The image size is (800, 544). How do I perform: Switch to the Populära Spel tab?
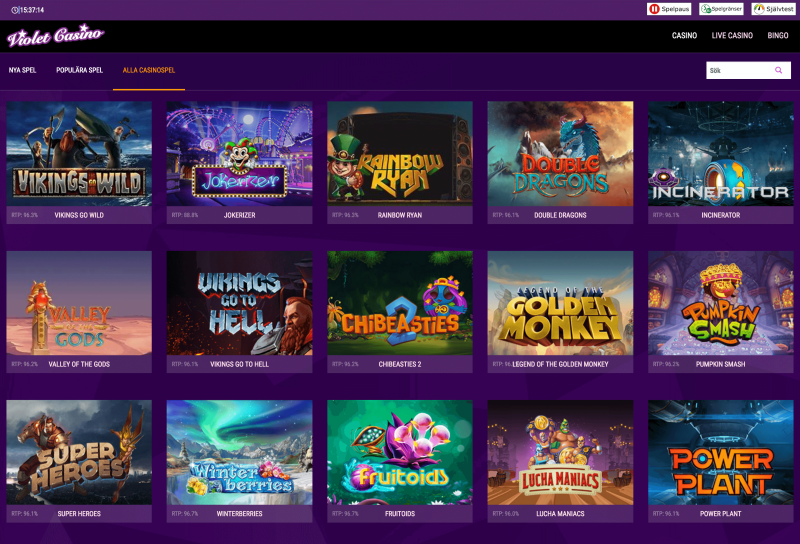tap(80, 70)
